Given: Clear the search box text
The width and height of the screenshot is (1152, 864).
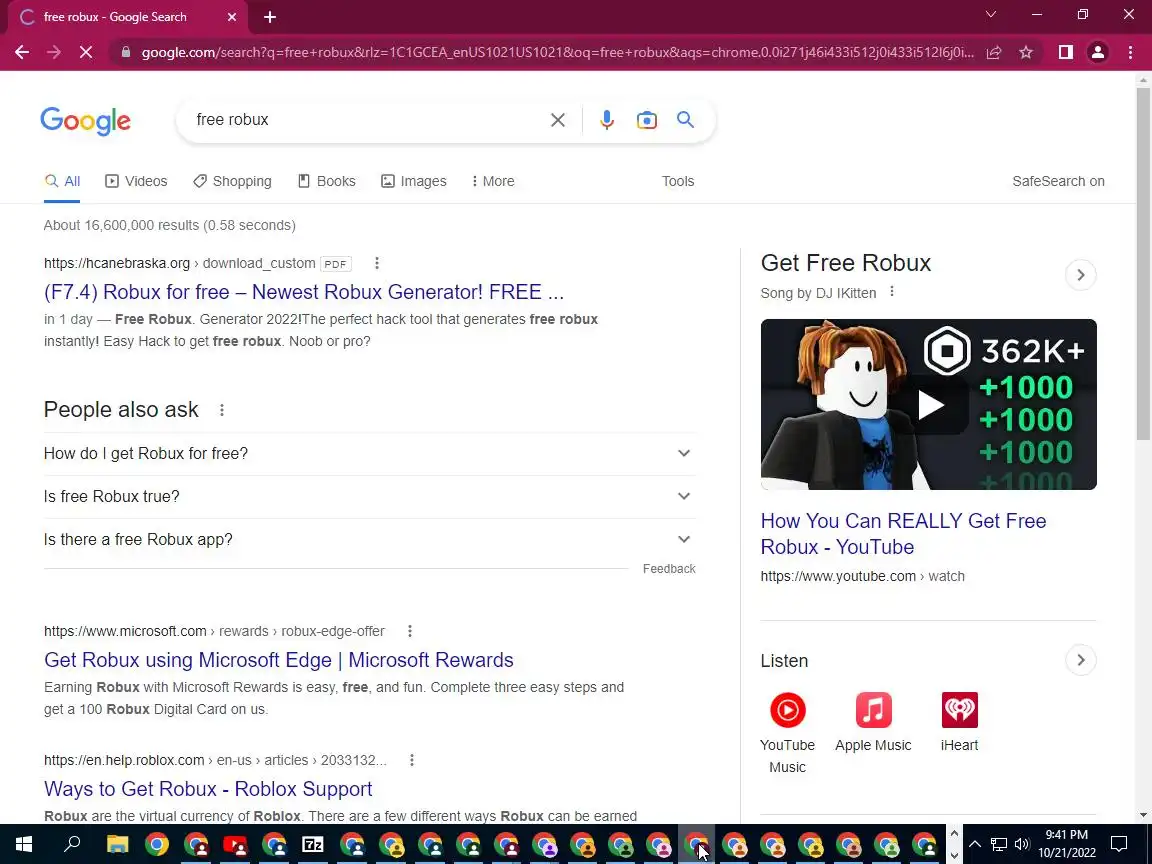Looking at the screenshot, I should (558, 120).
